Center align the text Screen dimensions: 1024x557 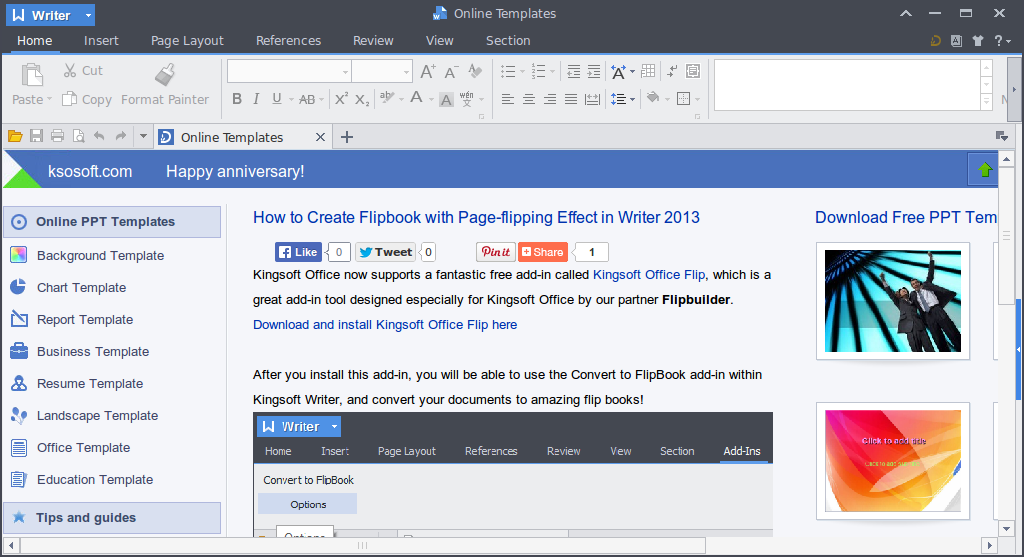[x=529, y=99]
